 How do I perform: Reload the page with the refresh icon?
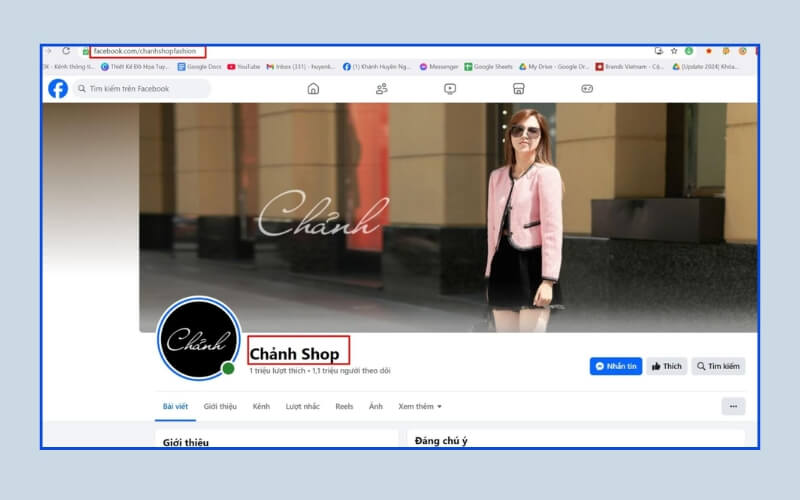pyautogui.click(x=66, y=51)
